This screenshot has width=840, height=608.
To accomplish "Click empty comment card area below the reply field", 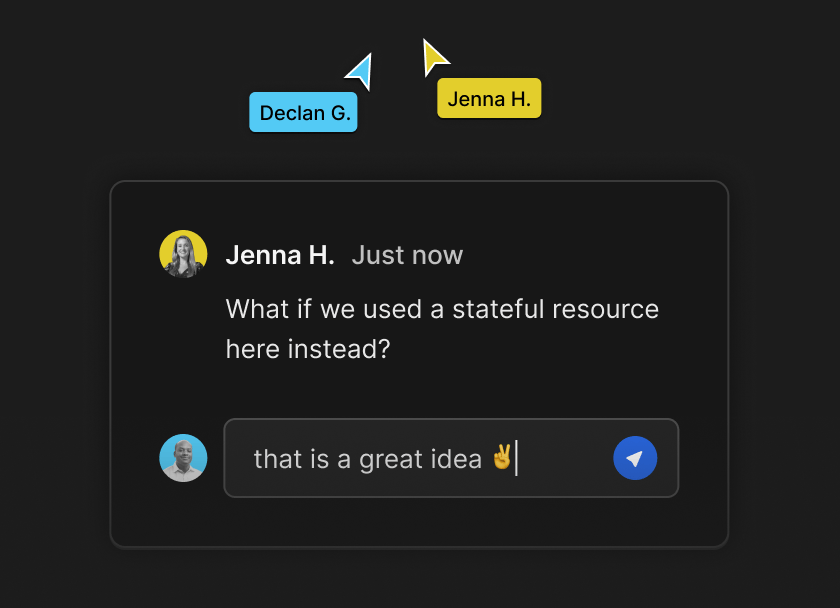I will click(x=418, y=521).
